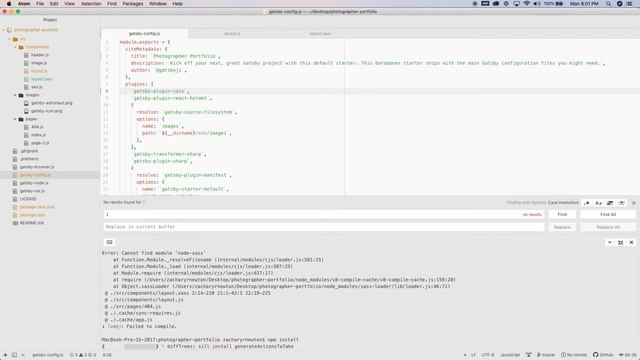Viewport: 640px width, 360px height.
Task: Open package.json in the tree
Action: (32, 215)
